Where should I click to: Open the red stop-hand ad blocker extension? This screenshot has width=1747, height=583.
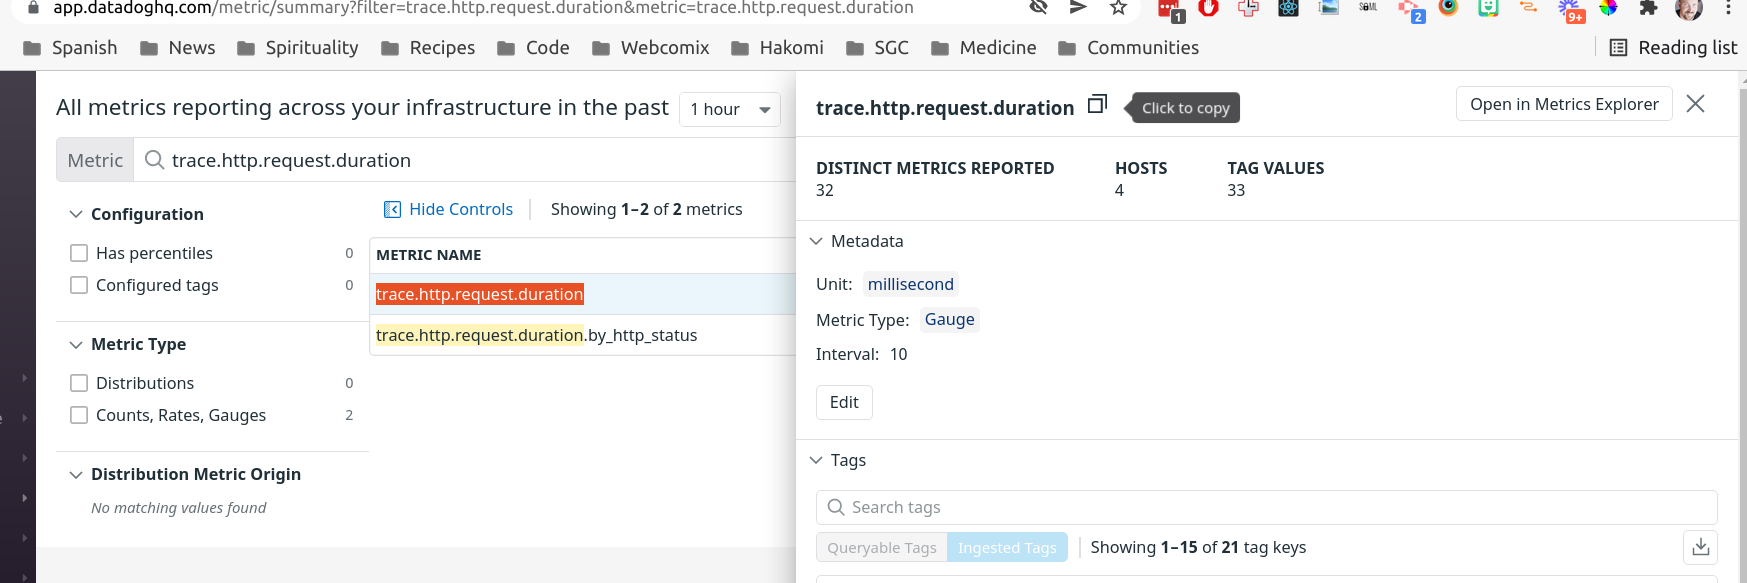point(1208,9)
